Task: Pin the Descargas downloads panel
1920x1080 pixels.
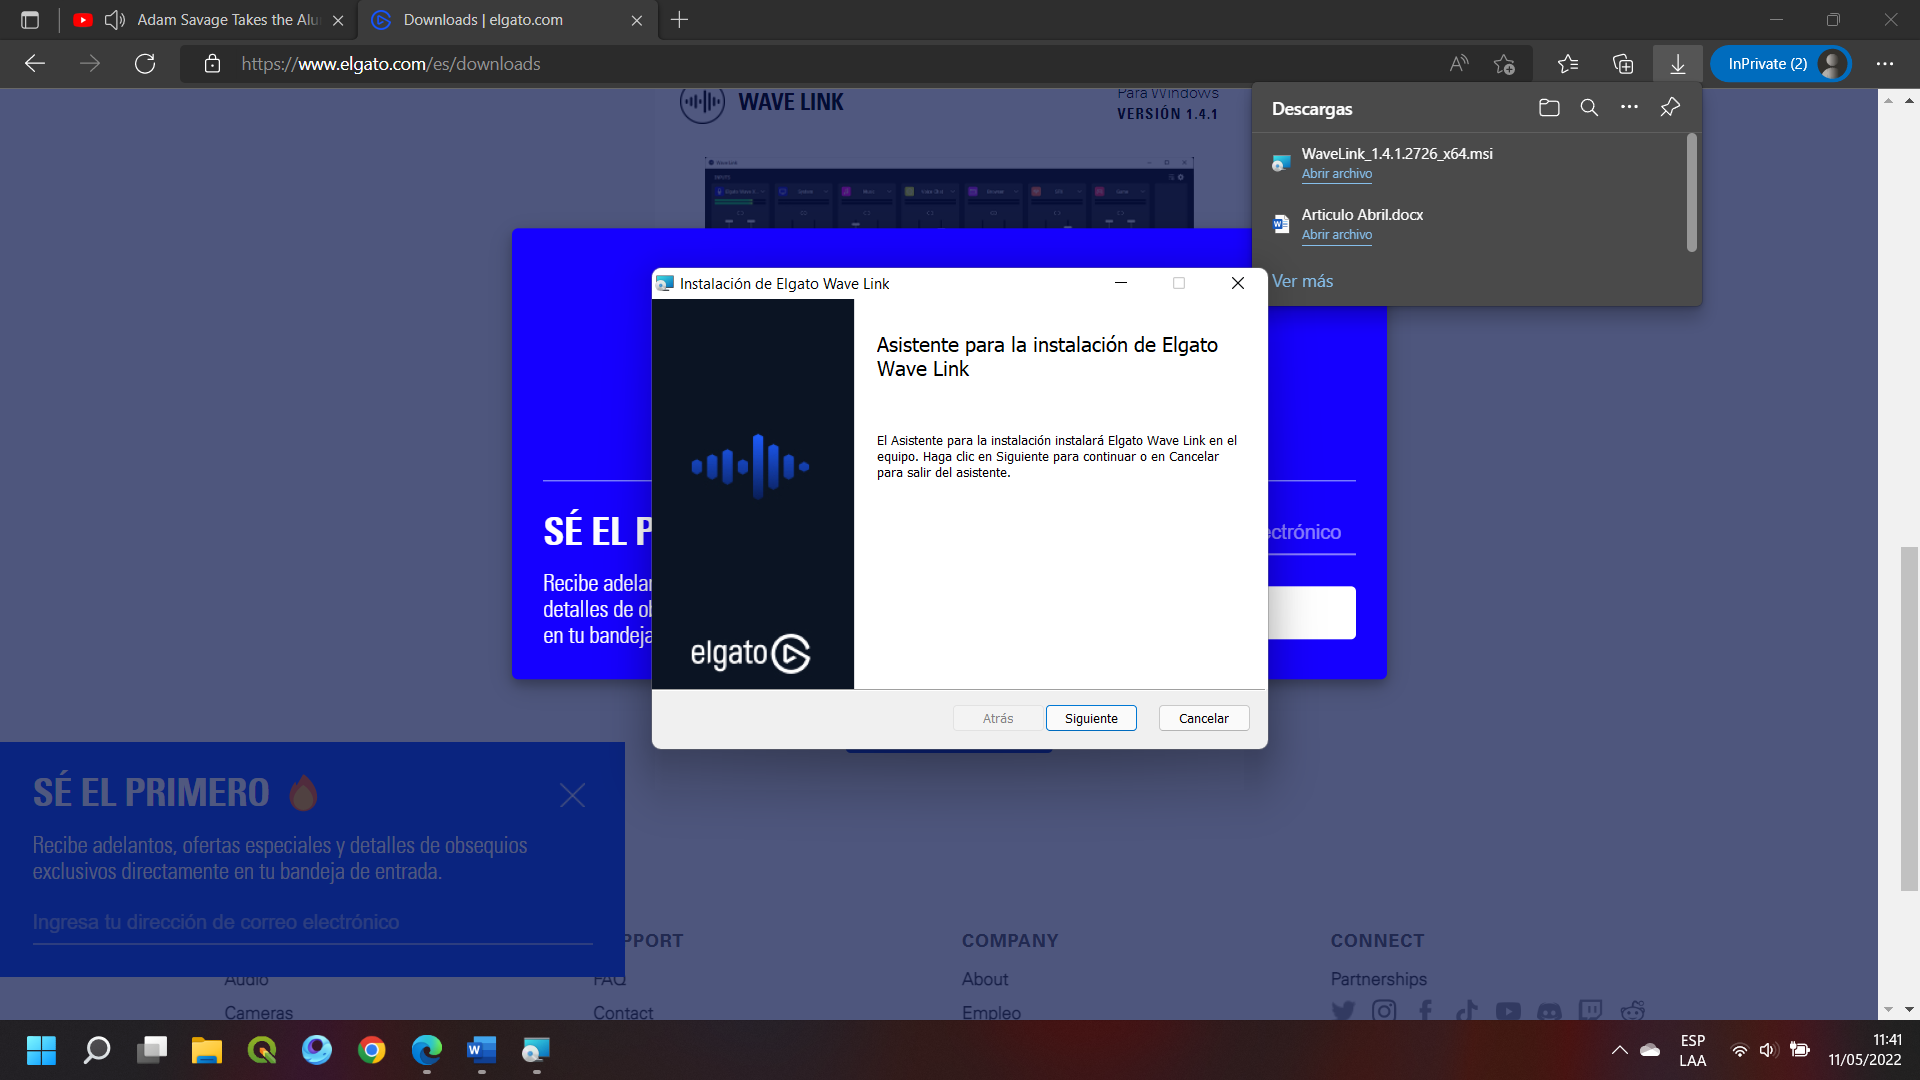Action: (1670, 108)
